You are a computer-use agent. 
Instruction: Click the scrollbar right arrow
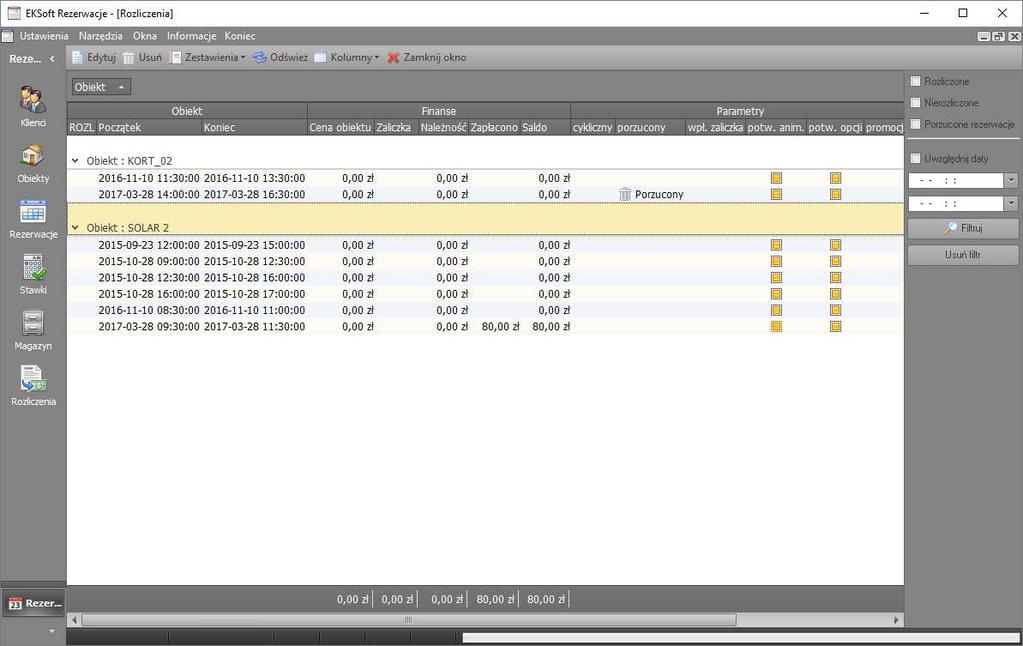(896, 620)
